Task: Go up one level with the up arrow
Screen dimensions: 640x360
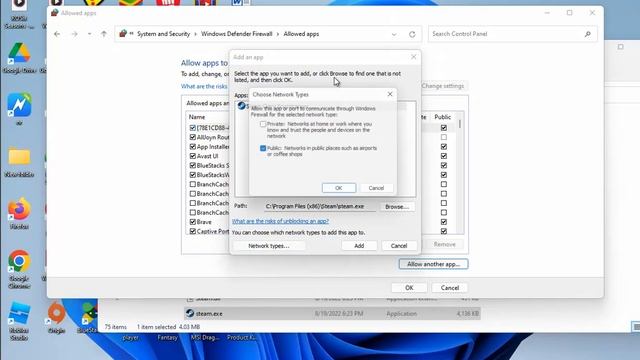Action: pos(104,34)
